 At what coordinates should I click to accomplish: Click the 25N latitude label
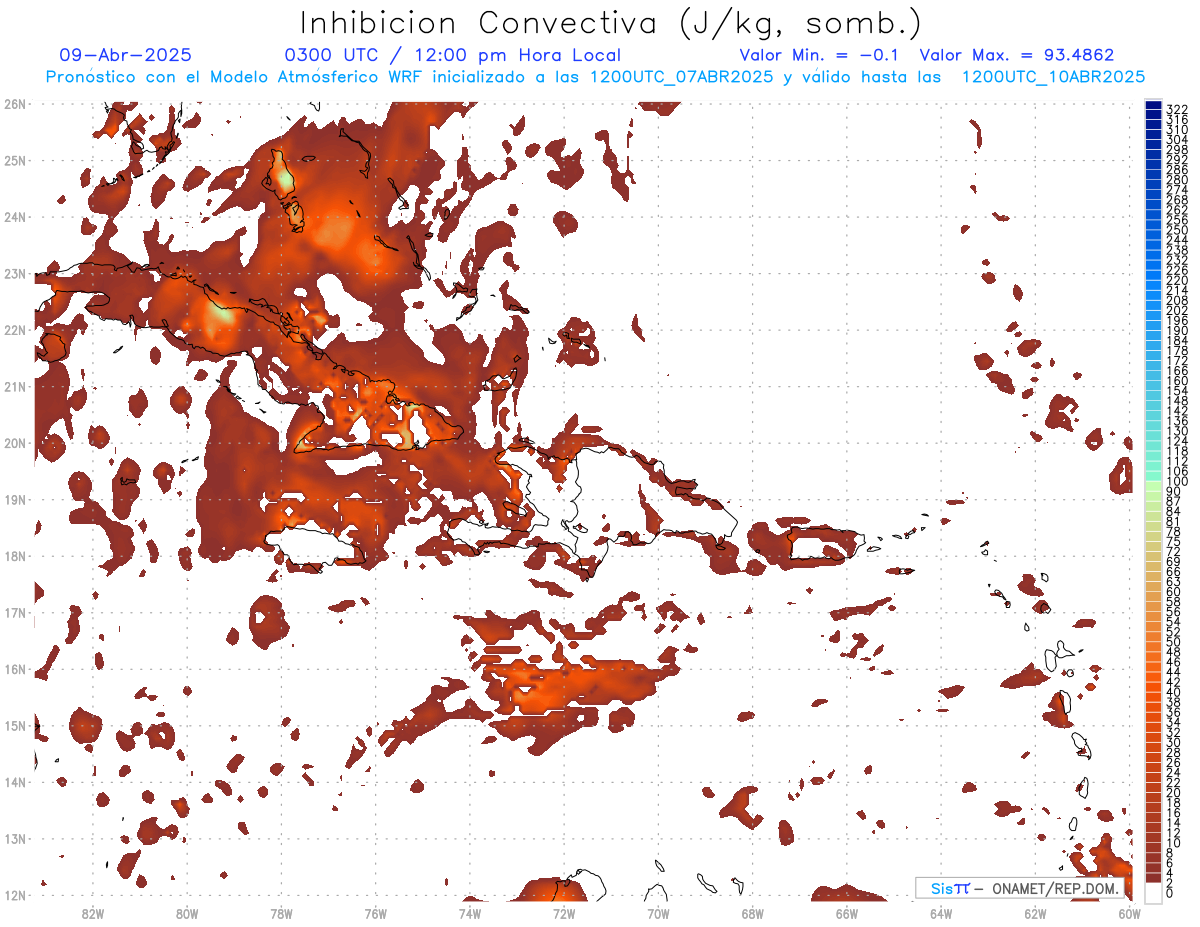pos(15,160)
